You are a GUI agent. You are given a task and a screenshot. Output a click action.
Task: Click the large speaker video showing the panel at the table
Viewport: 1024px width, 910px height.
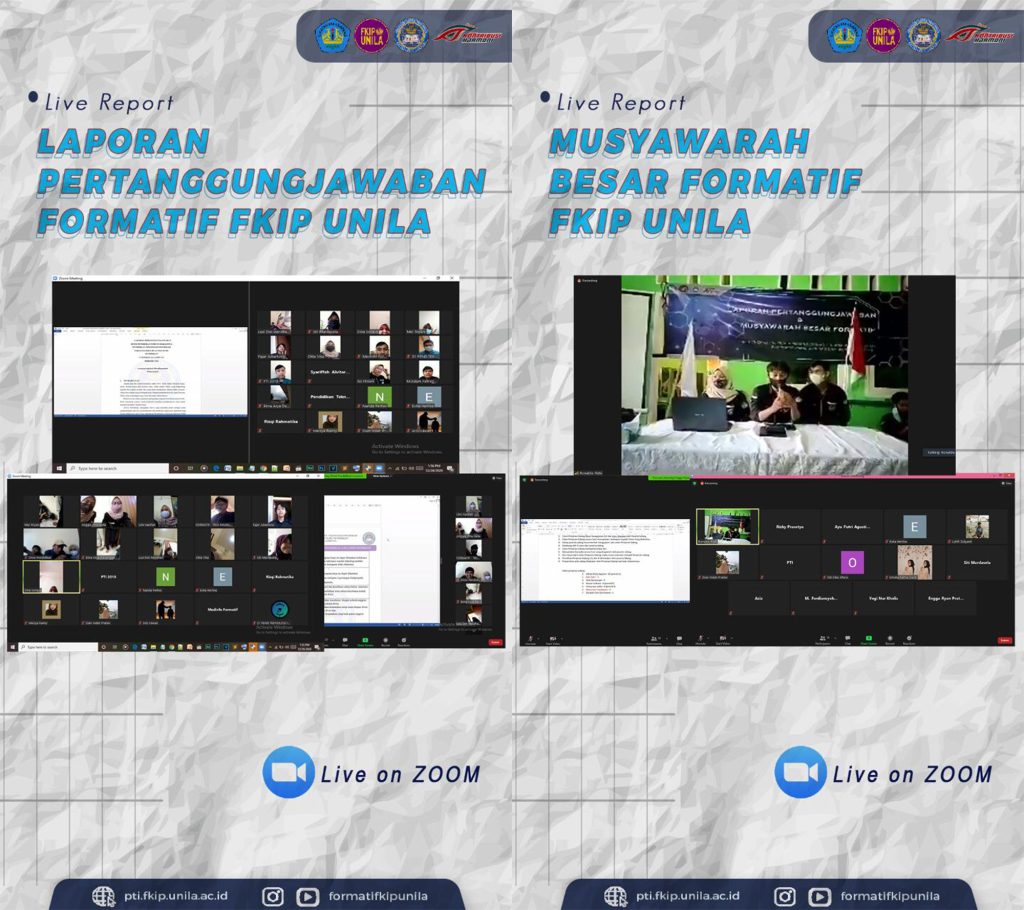[x=765, y=375]
